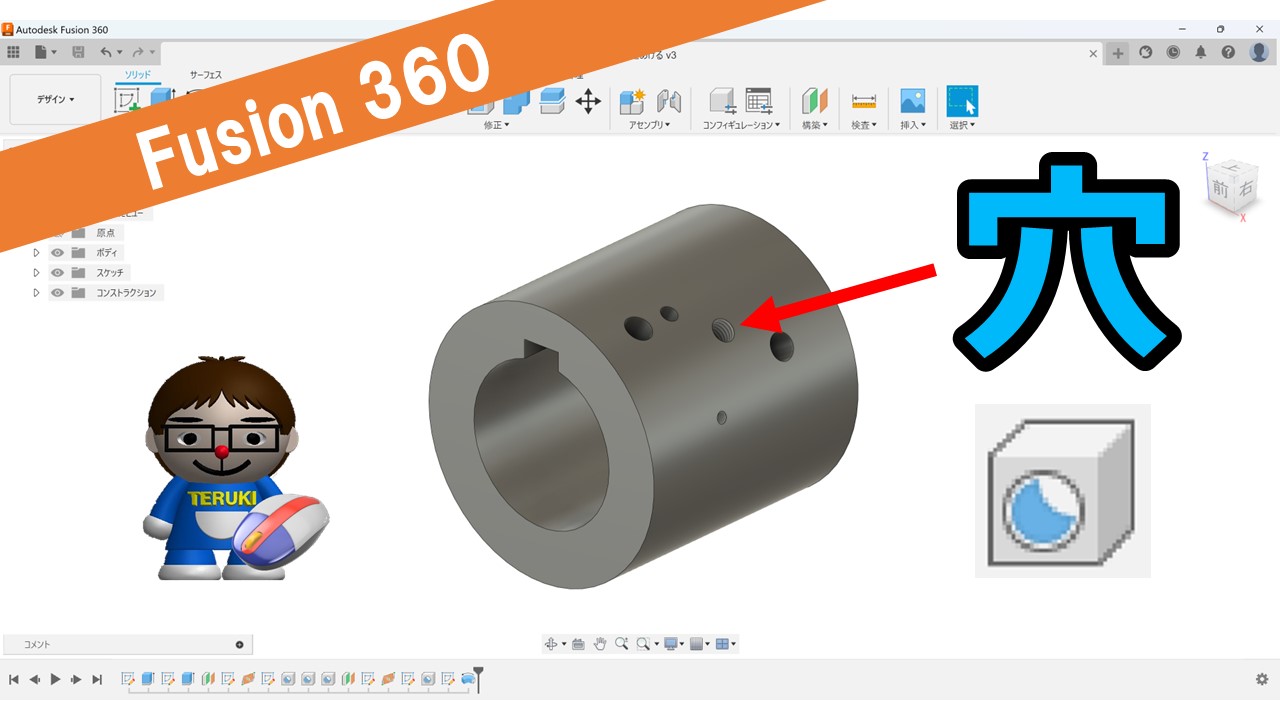1280x720 pixels.
Task: Open the 選択 dropdown menu
Action: [962, 125]
